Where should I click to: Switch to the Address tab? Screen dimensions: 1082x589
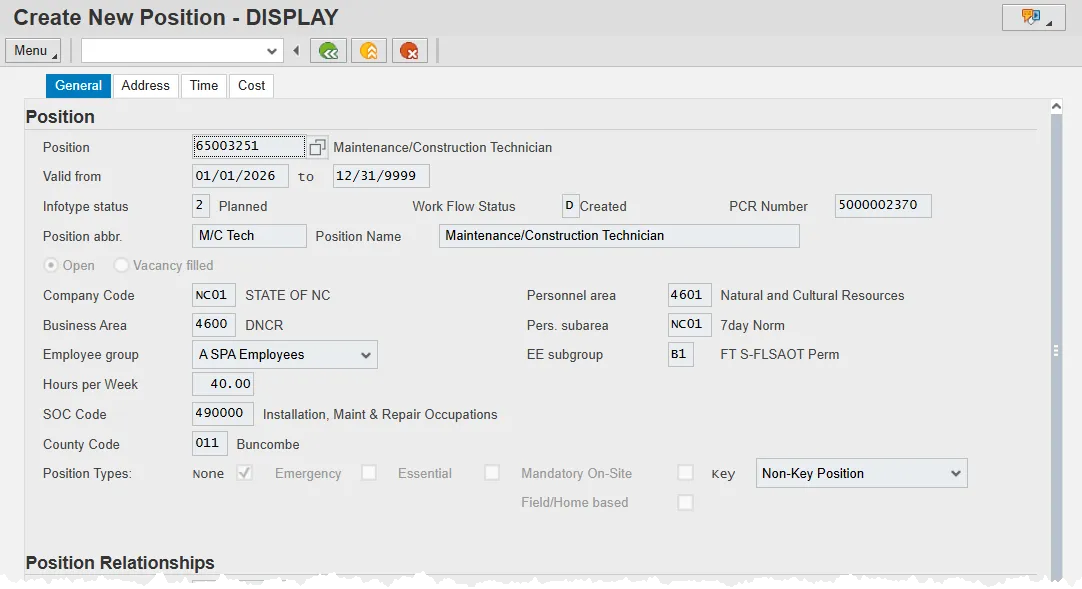[x=146, y=86]
